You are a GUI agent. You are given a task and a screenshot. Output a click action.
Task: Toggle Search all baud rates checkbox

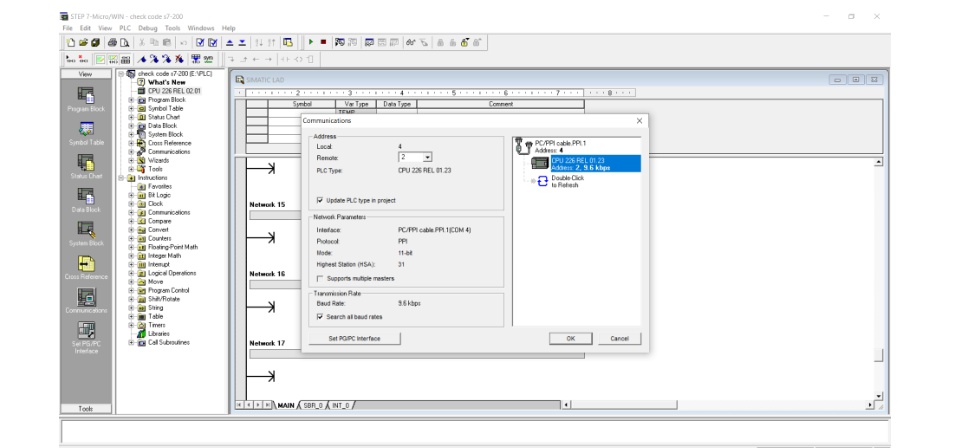click(x=320, y=317)
